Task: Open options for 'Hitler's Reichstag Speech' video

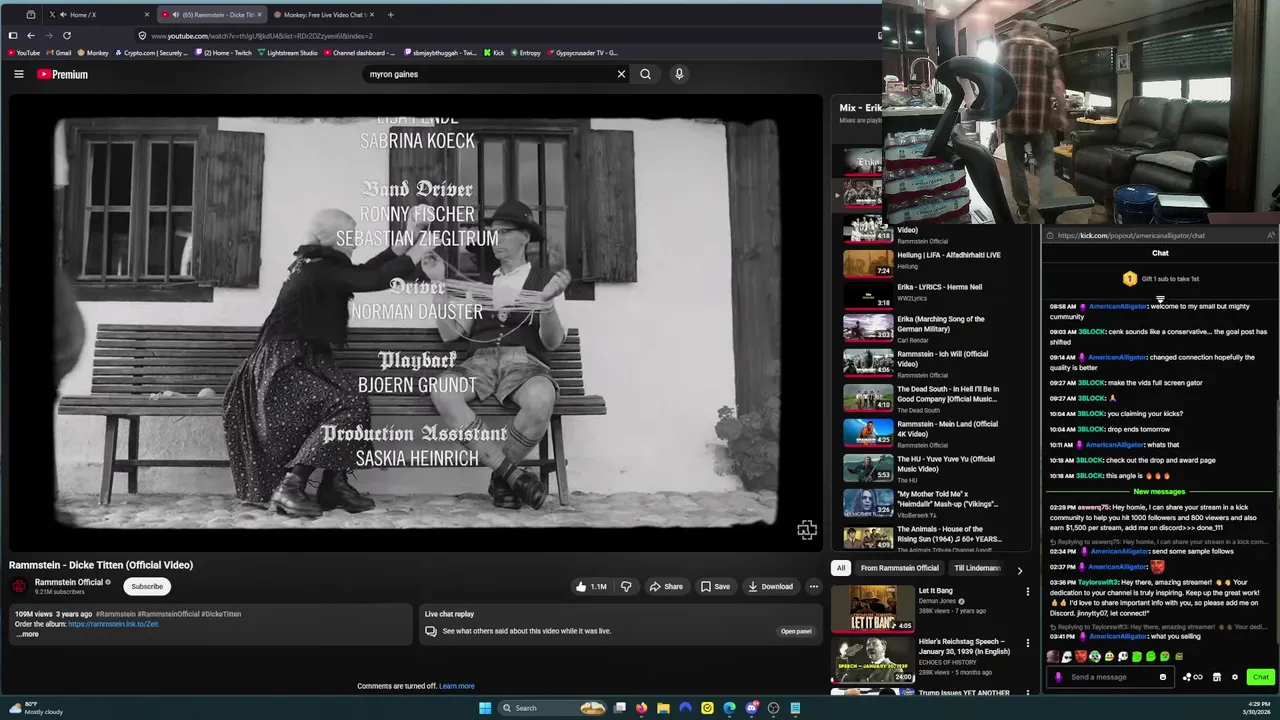Action: point(1027,643)
